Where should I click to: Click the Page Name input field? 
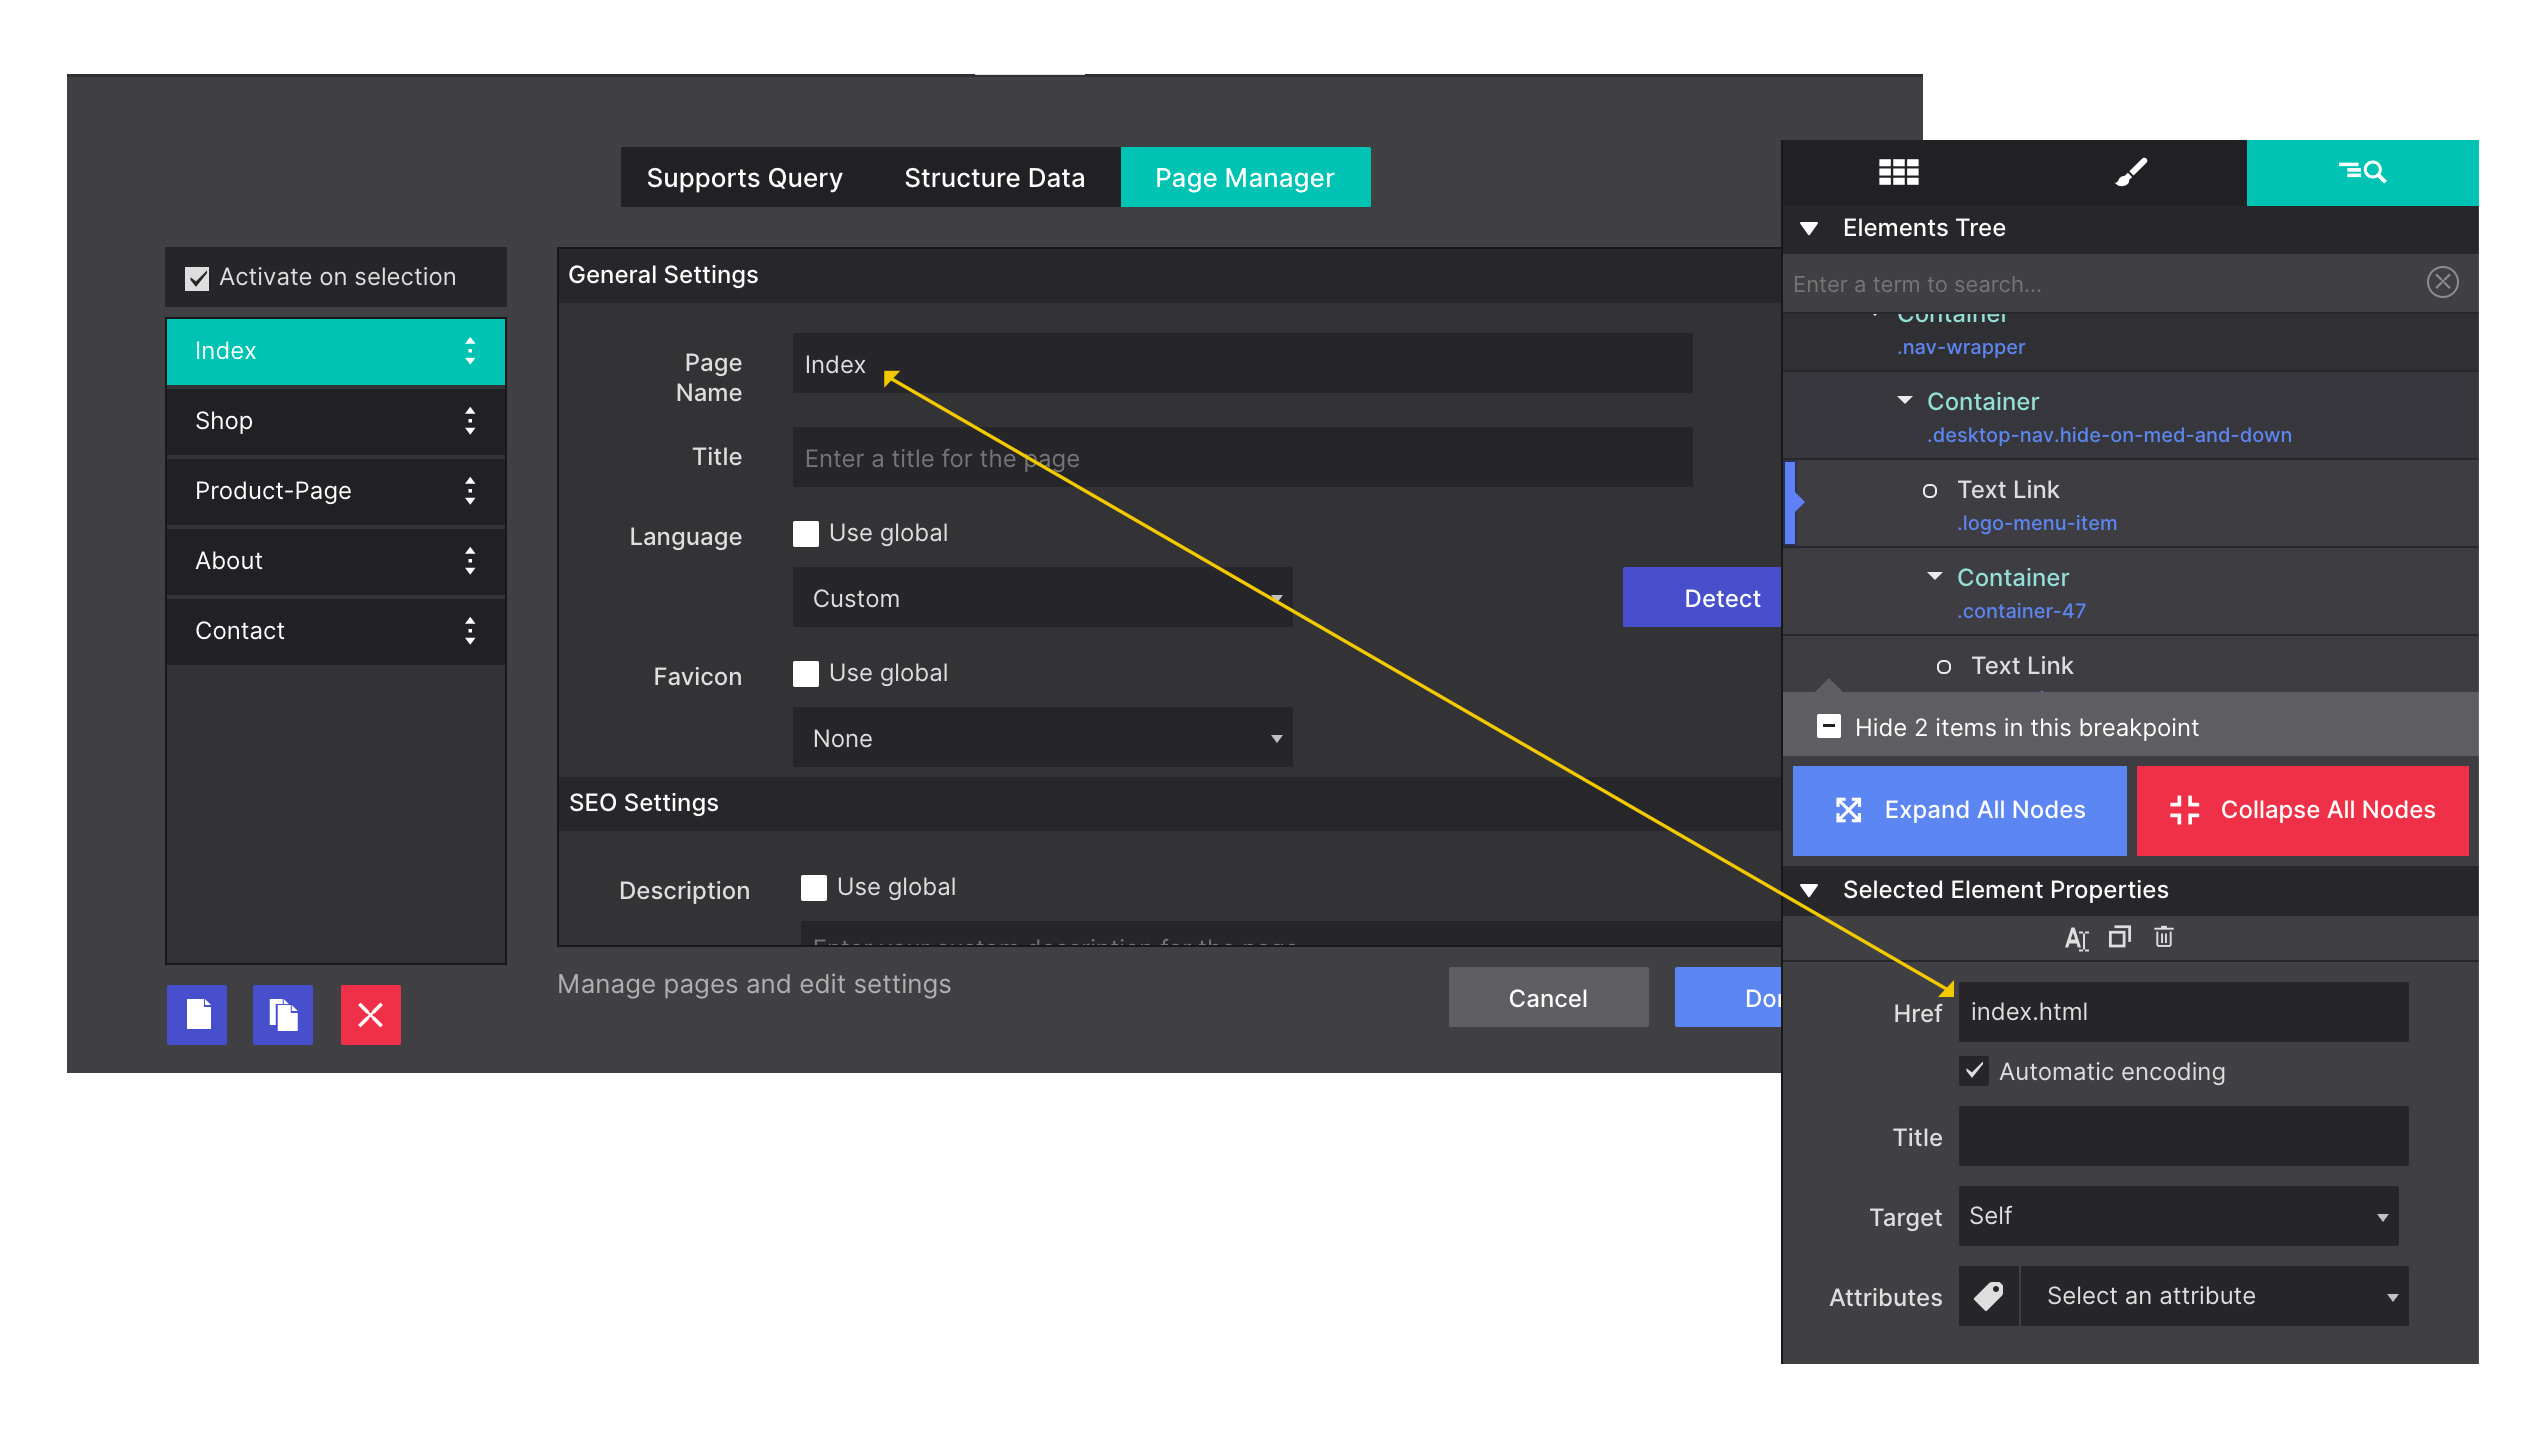1242,364
